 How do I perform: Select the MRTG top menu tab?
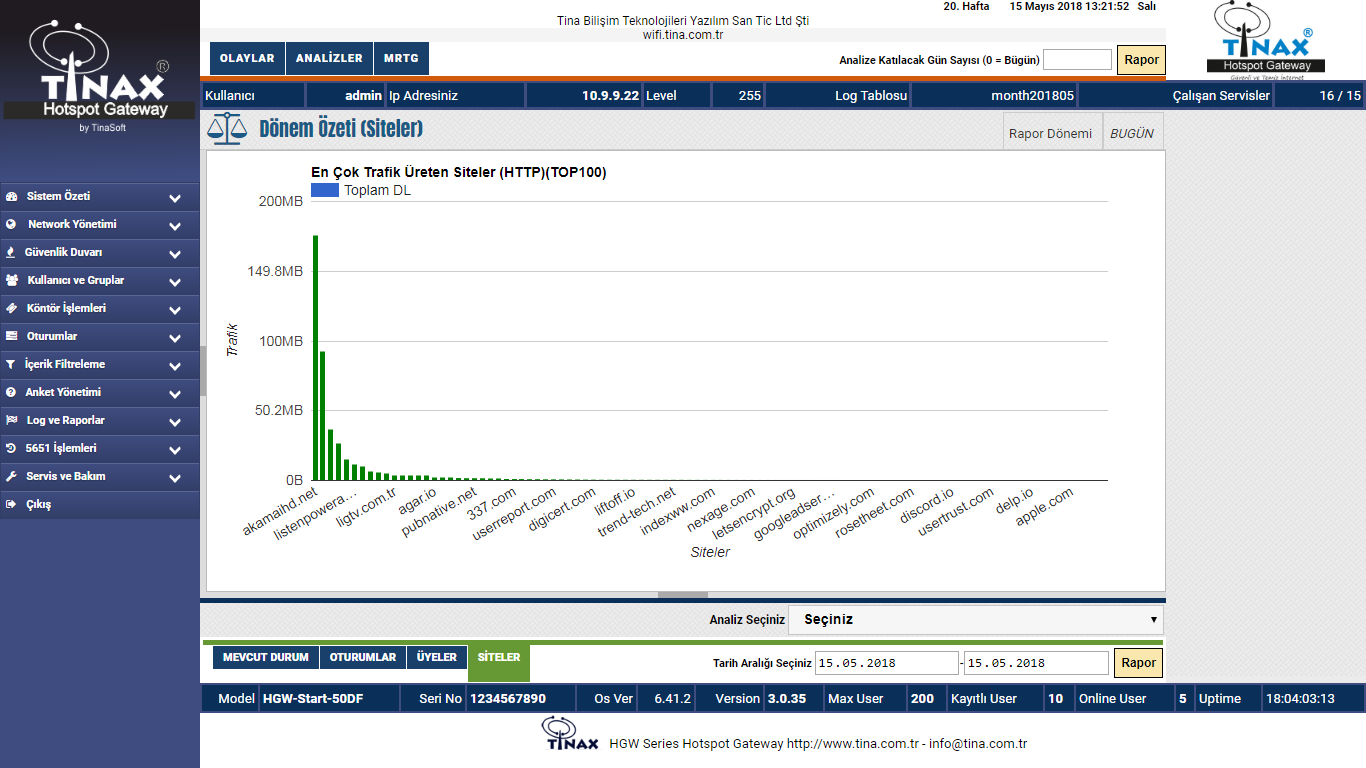401,59
